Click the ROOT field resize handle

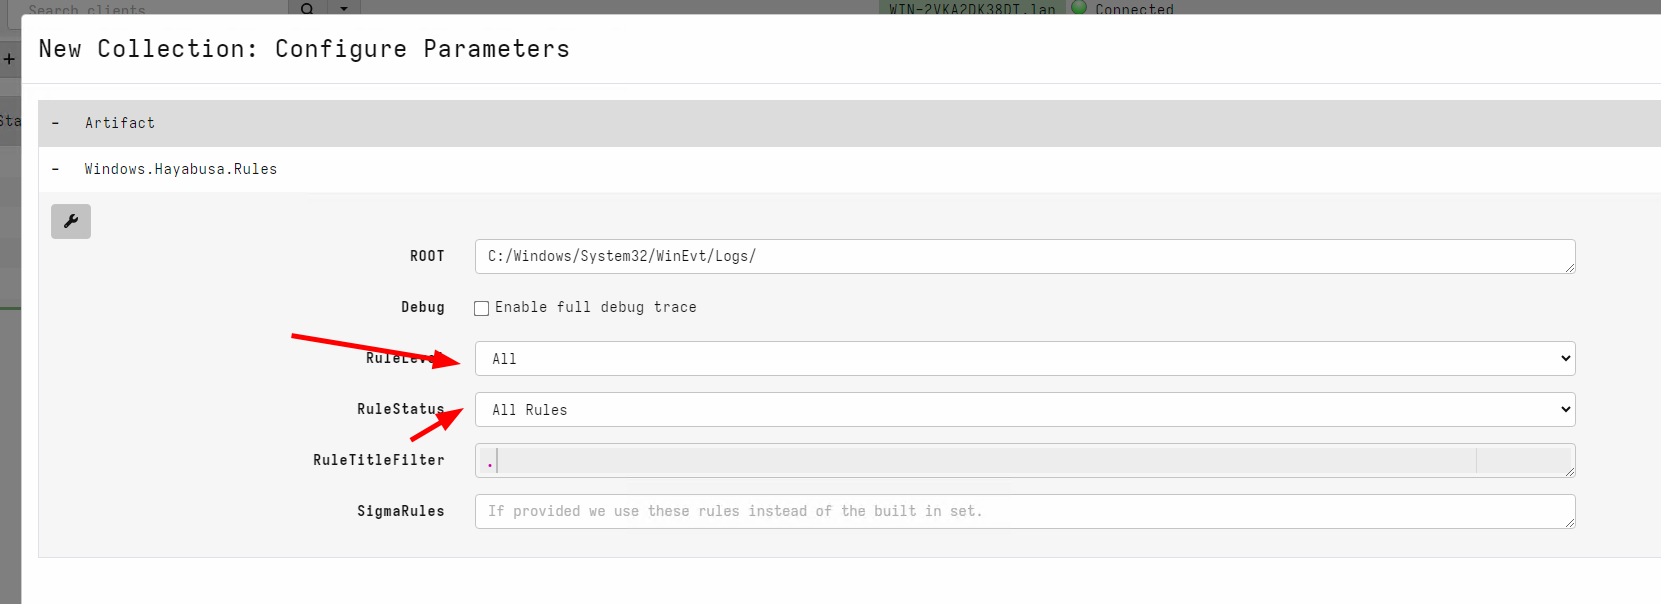[x=1569, y=267]
